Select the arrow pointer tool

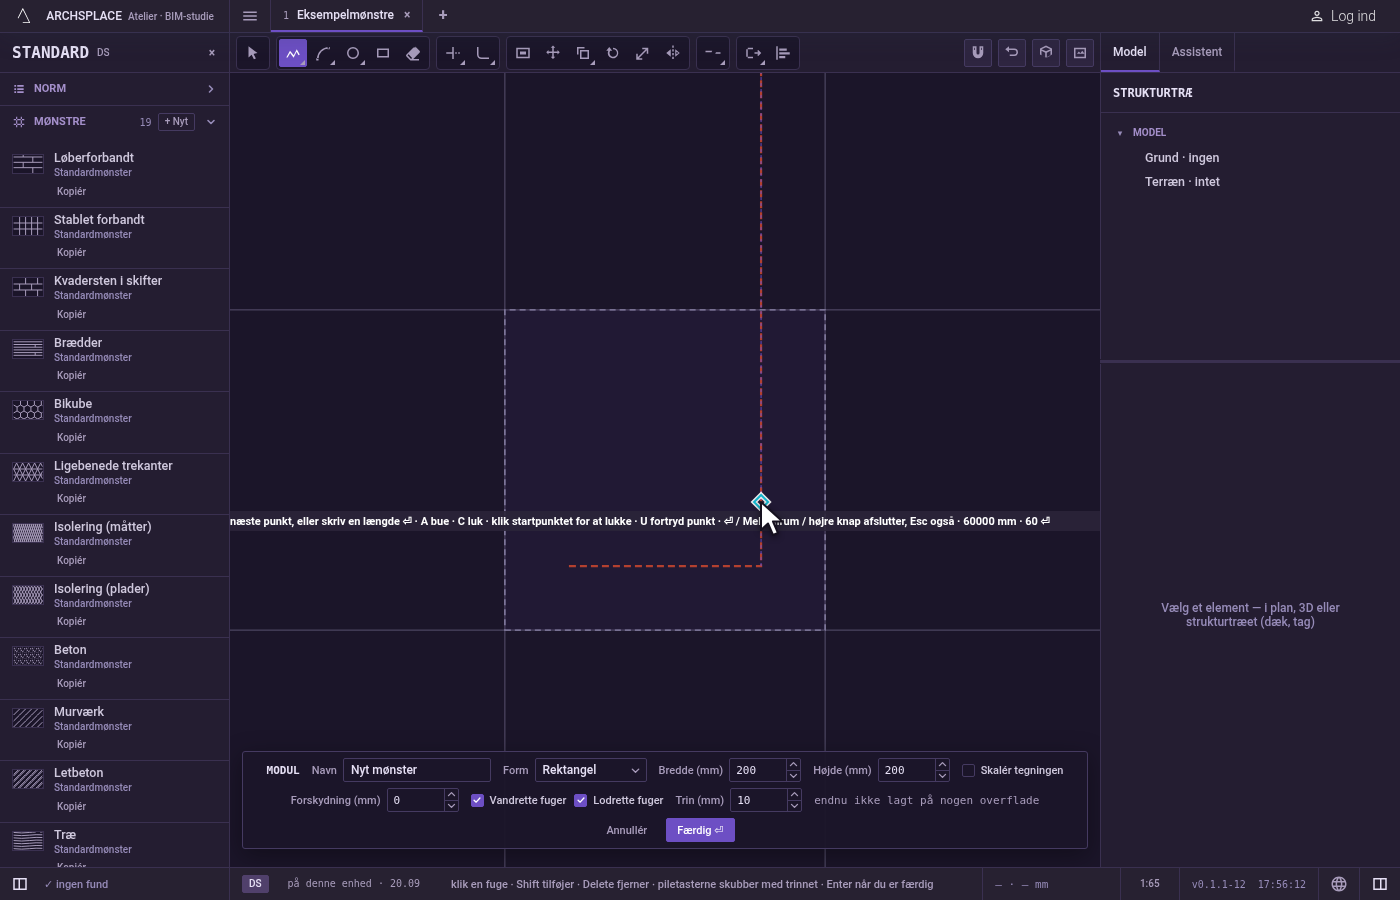[252, 53]
